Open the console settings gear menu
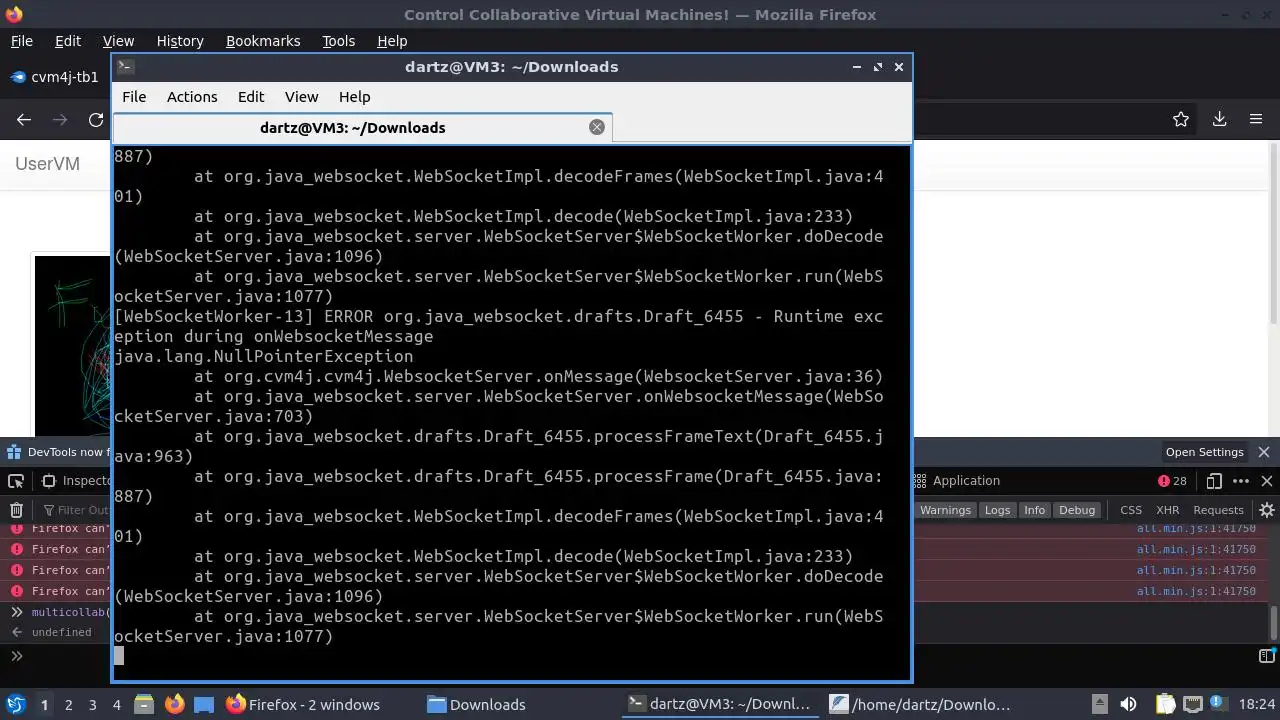 pyautogui.click(x=1267, y=510)
